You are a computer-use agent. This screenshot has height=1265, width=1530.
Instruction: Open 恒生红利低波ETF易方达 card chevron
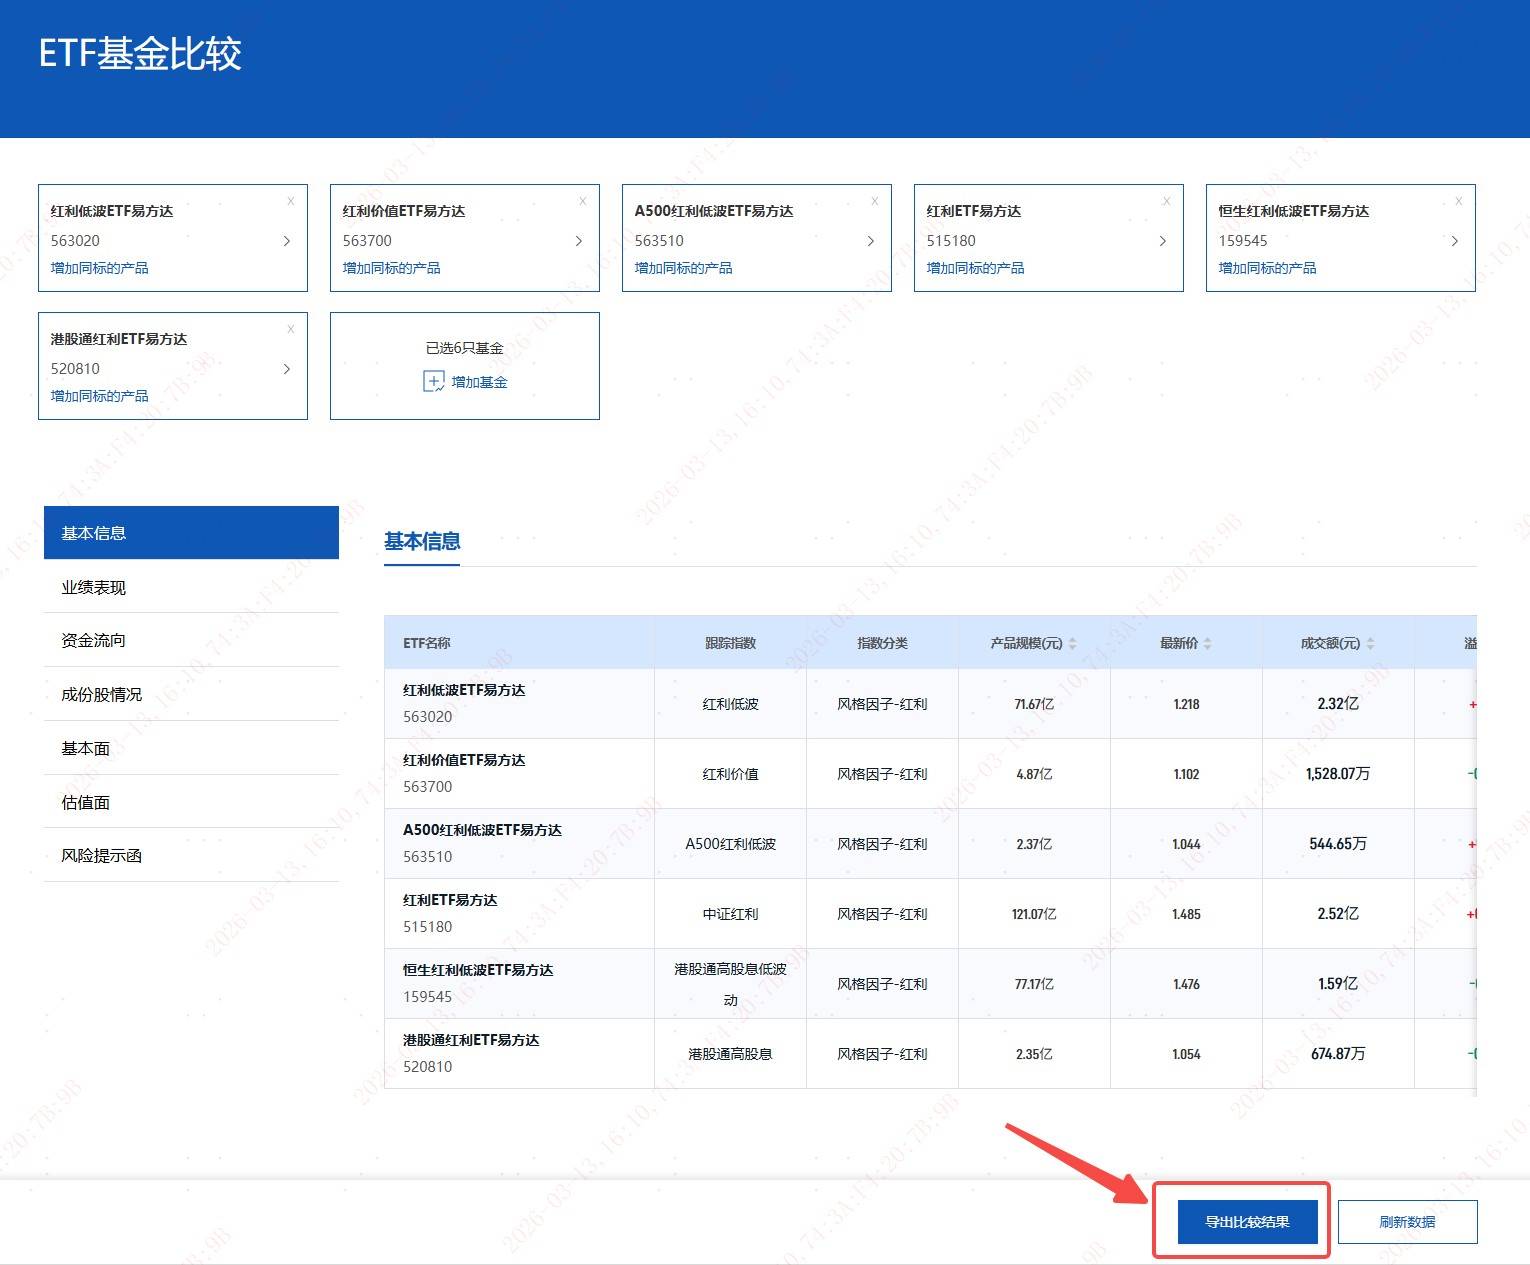click(1454, 241)
